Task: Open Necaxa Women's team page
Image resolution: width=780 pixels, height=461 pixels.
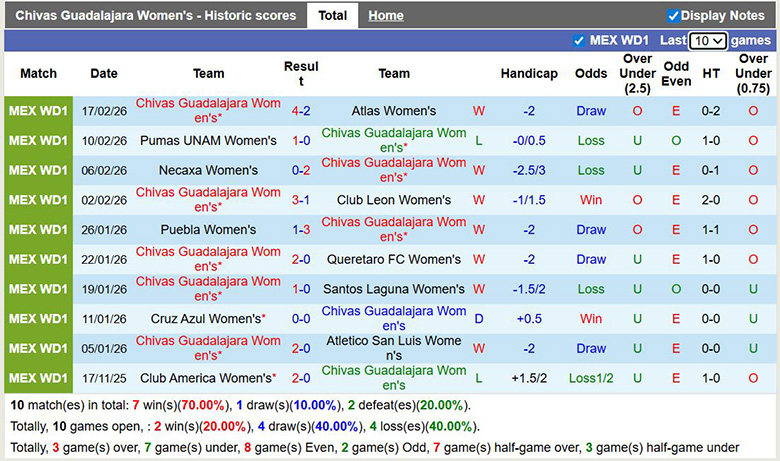Action: [x=208, y=170]
